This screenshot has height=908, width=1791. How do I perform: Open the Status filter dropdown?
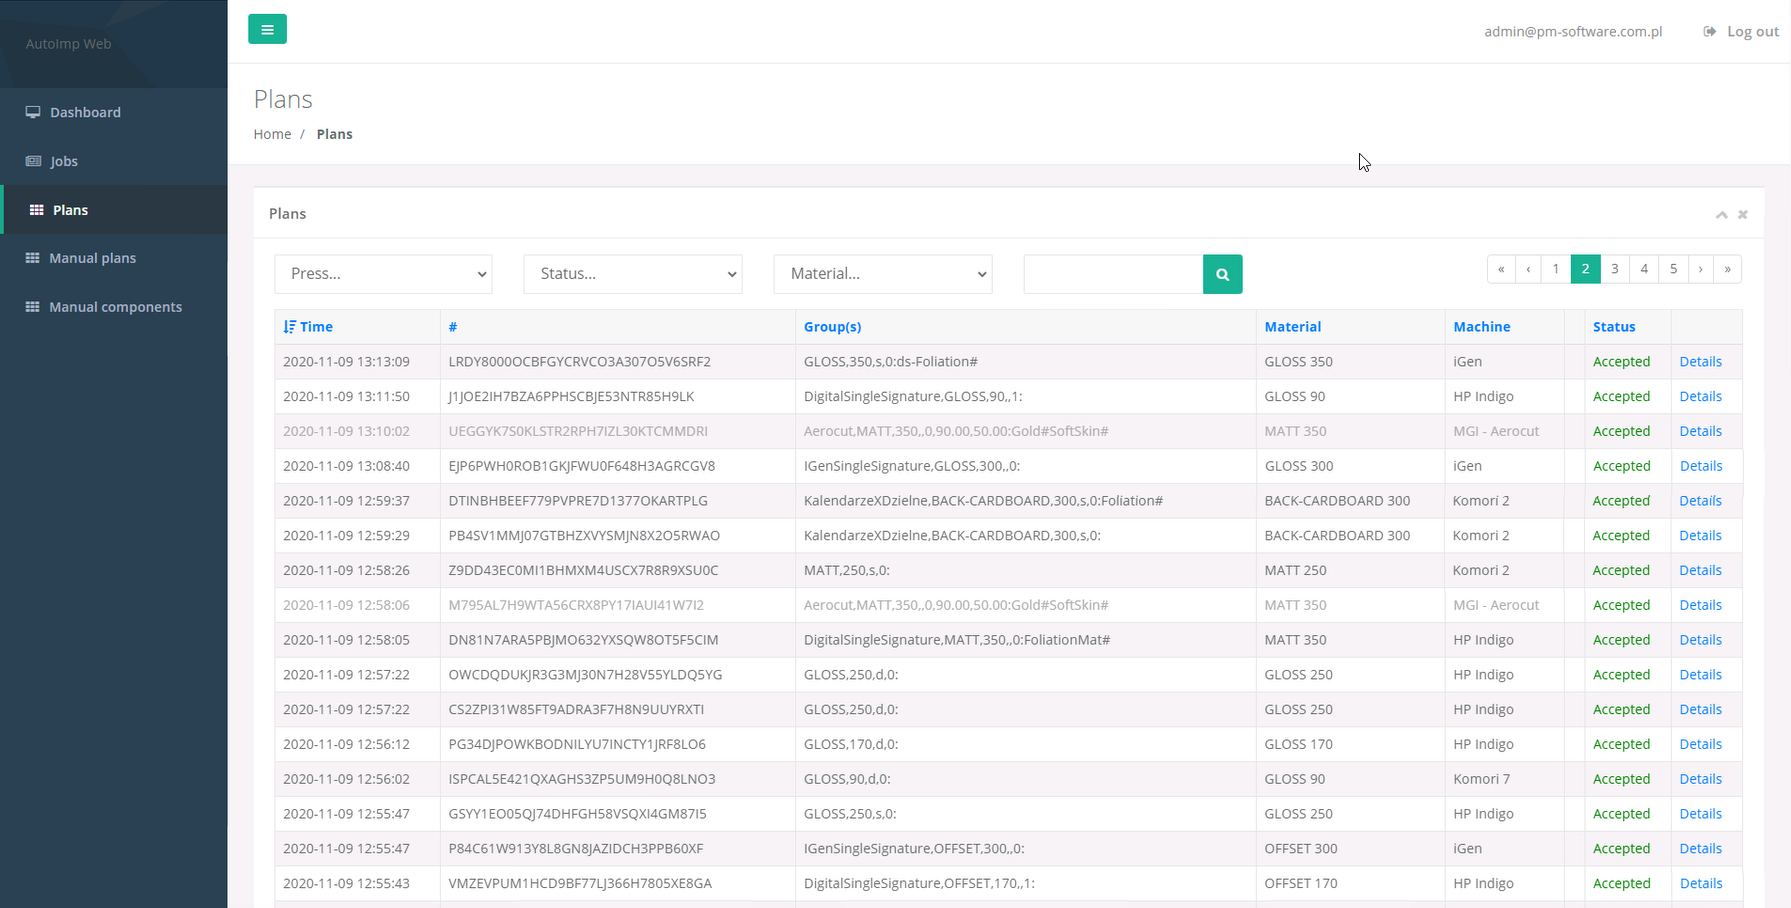pyautogui.click(x=632, y=274)
